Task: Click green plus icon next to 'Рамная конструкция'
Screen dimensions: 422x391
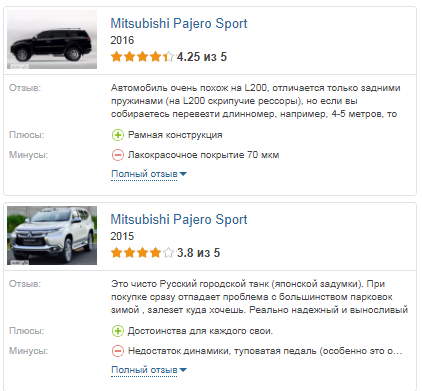Action: pos(118,135)
